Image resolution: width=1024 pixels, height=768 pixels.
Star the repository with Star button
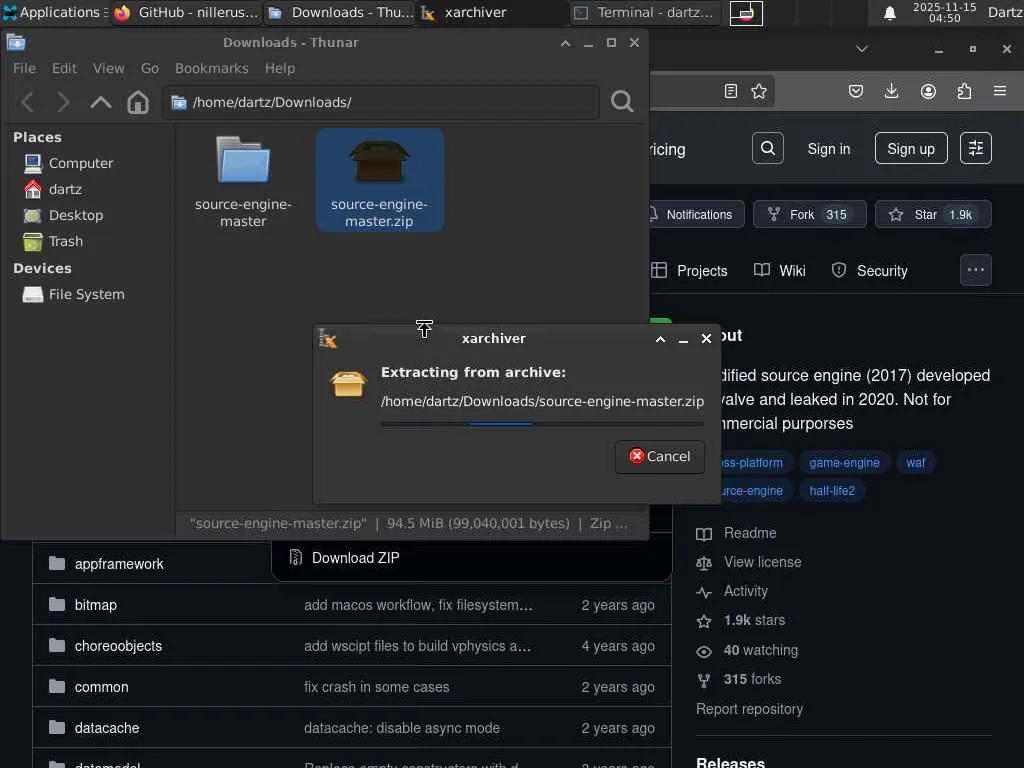[x=933, y=214]
